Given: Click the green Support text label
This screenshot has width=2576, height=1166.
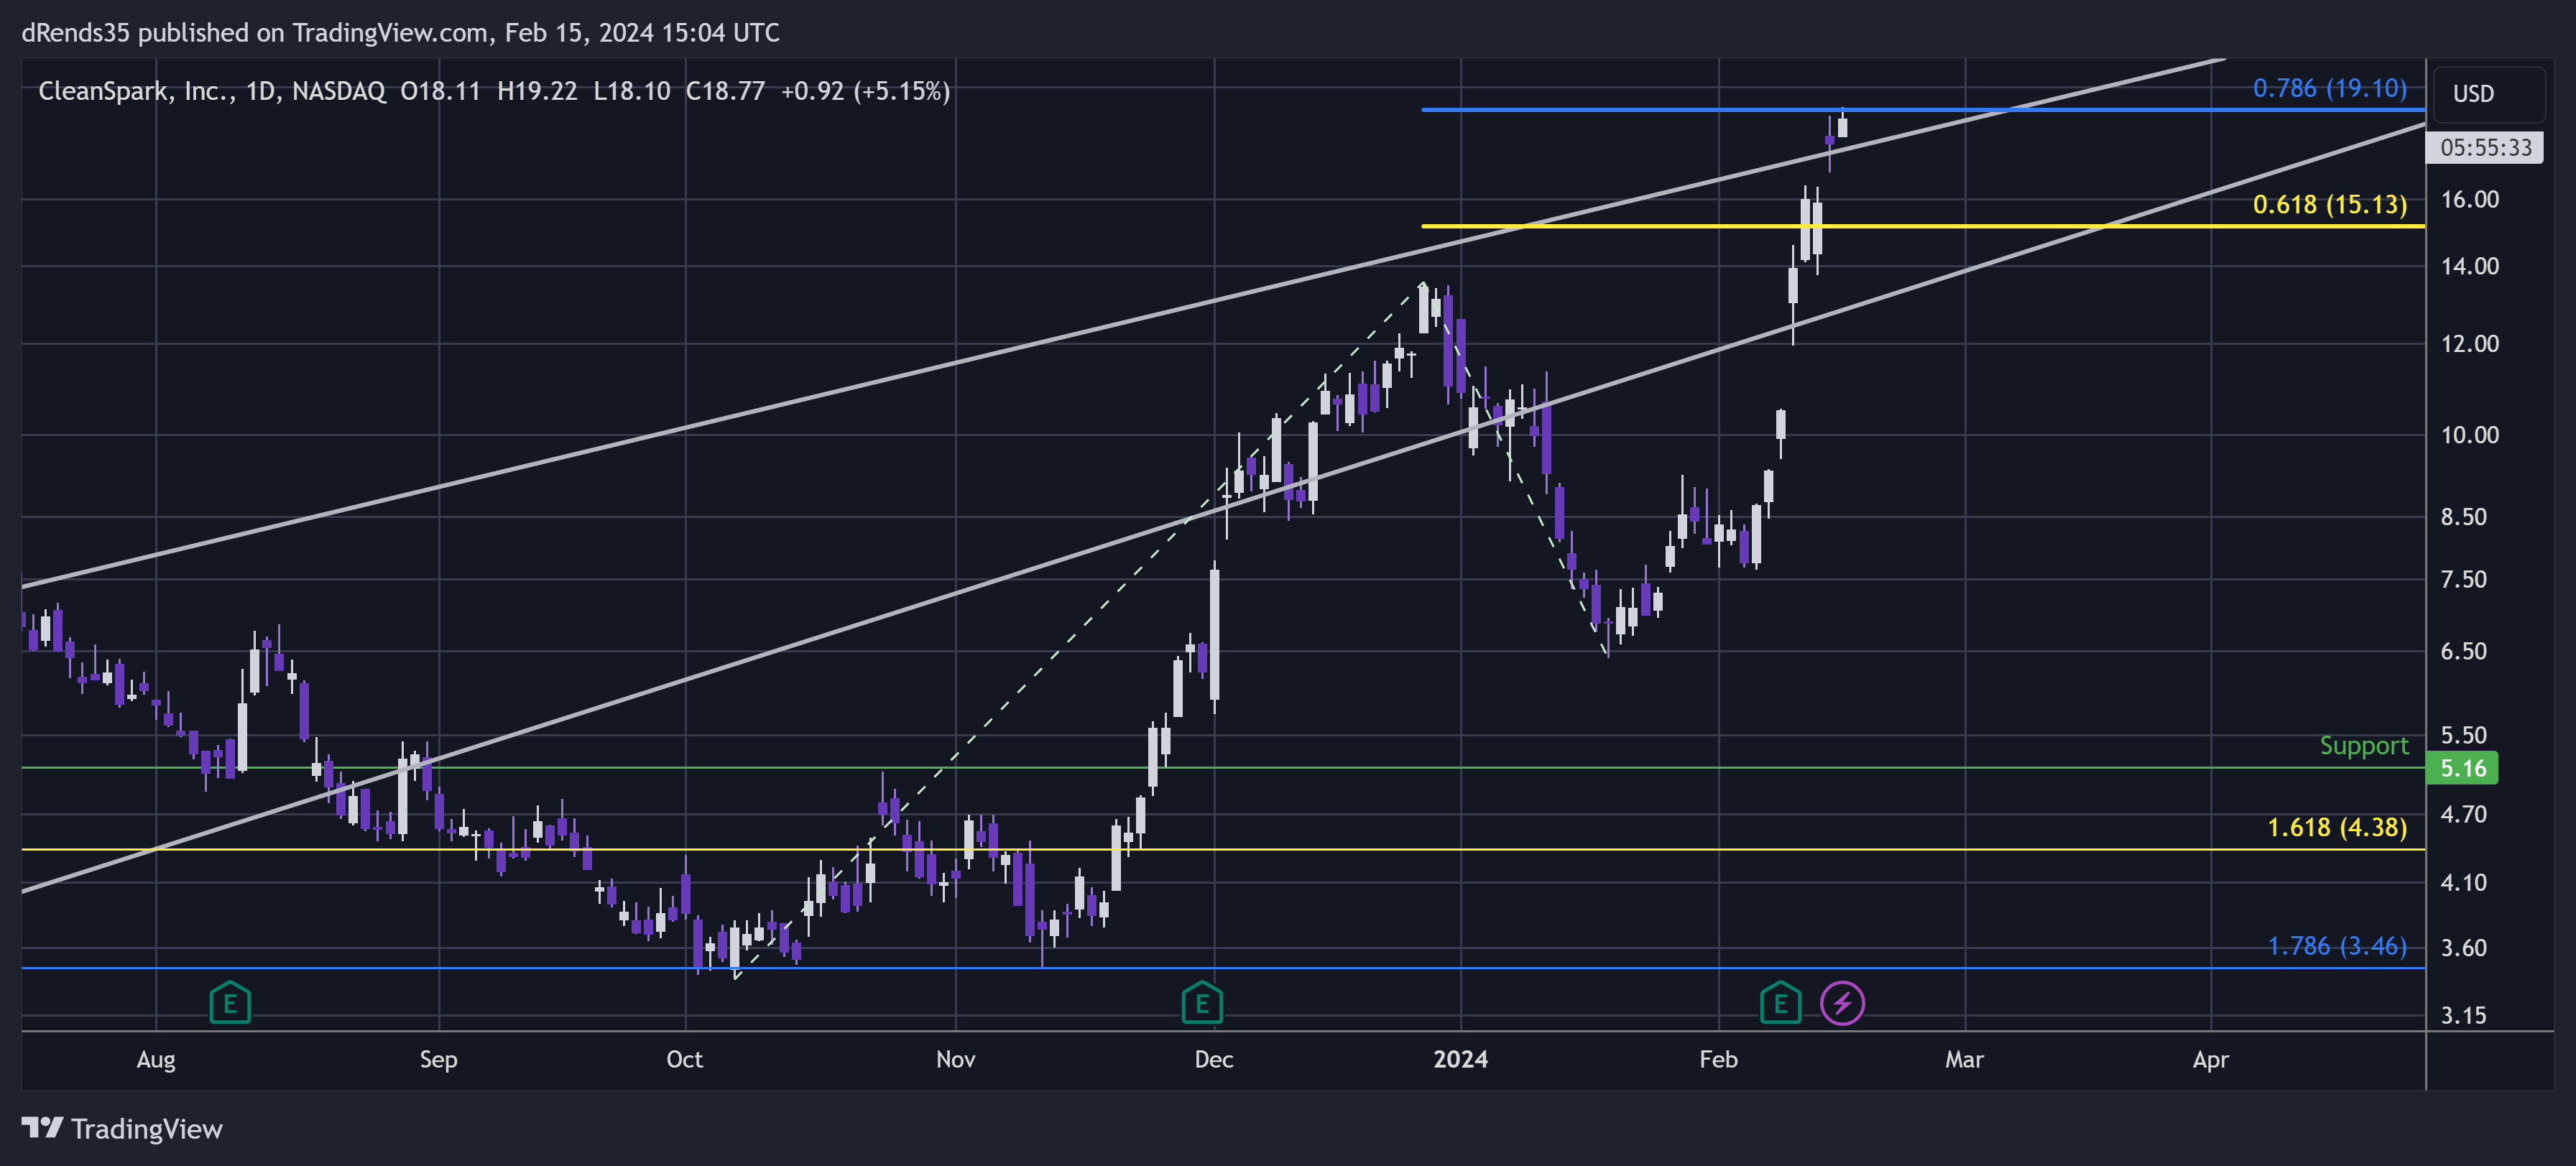Looking at the screenshot, I should click(x=2364, y=746).
